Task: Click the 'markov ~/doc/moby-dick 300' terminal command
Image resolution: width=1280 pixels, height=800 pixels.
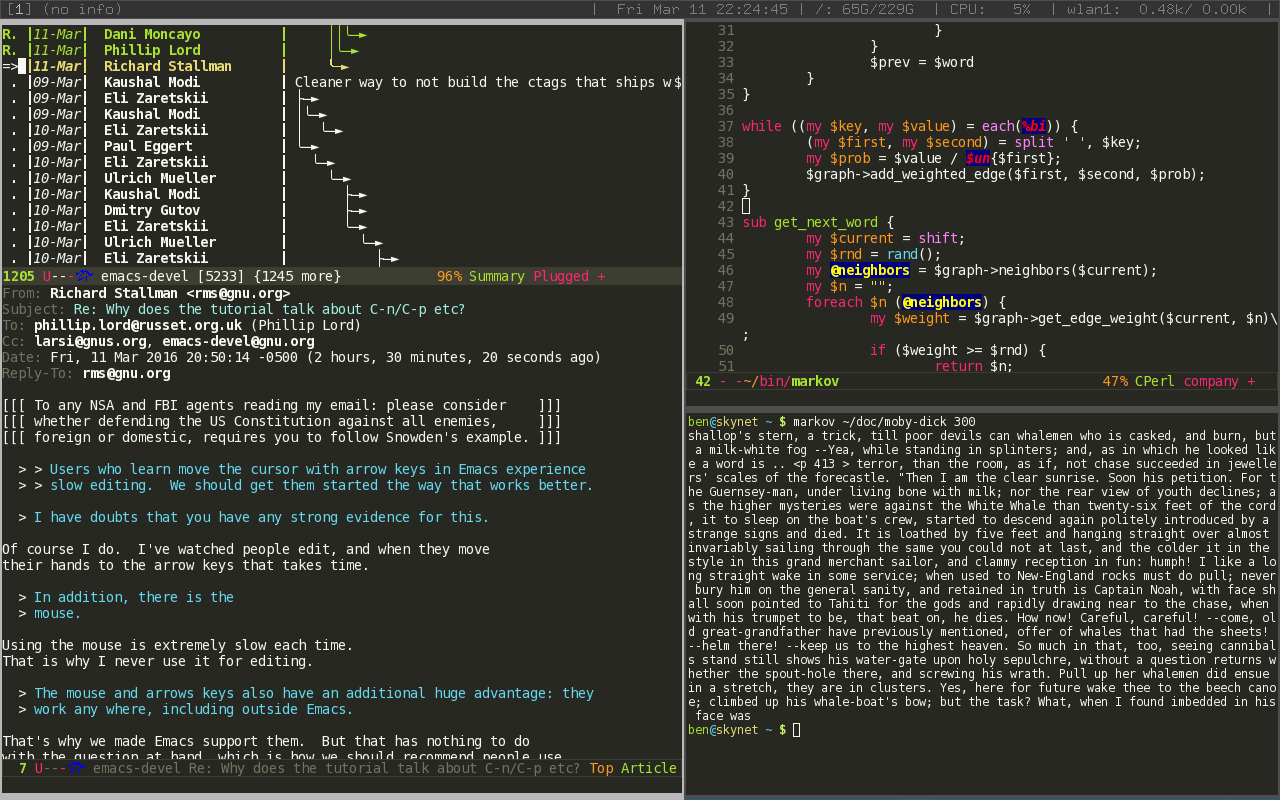Action: 884,421
